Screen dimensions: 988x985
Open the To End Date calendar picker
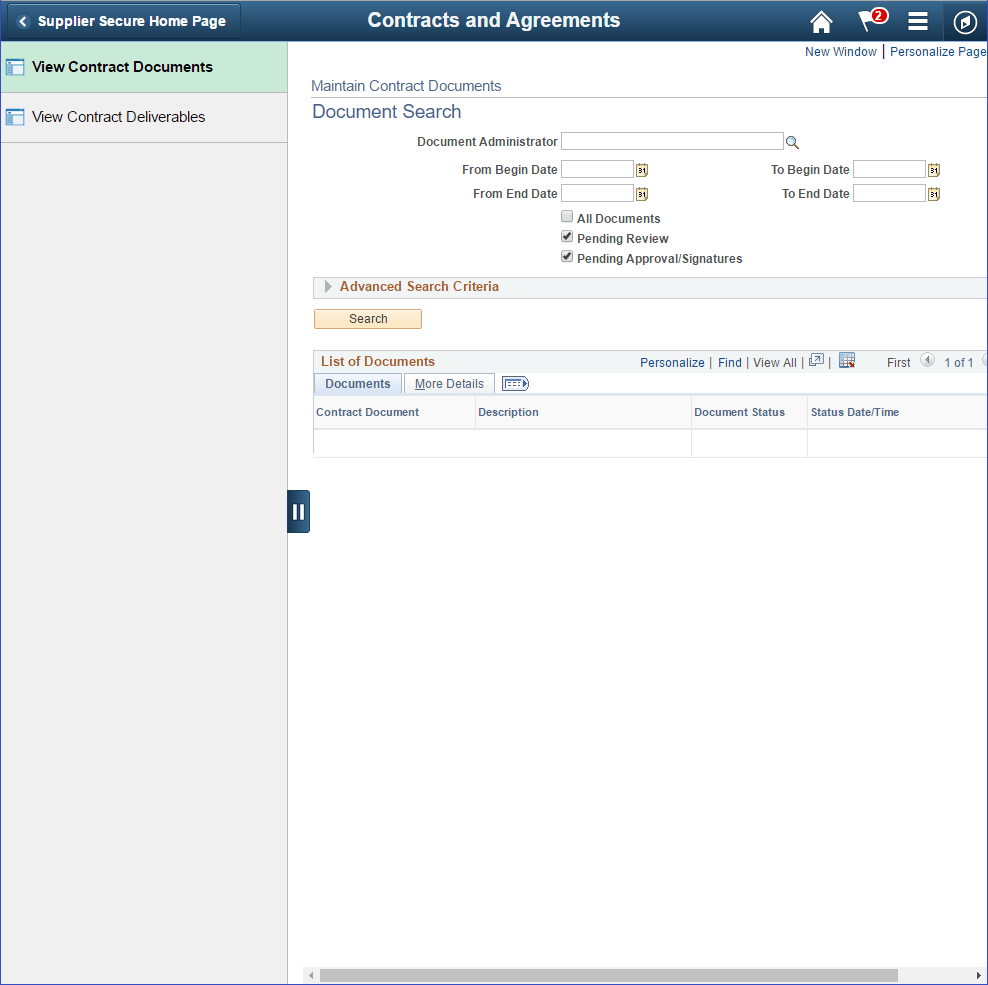[933, 192]
